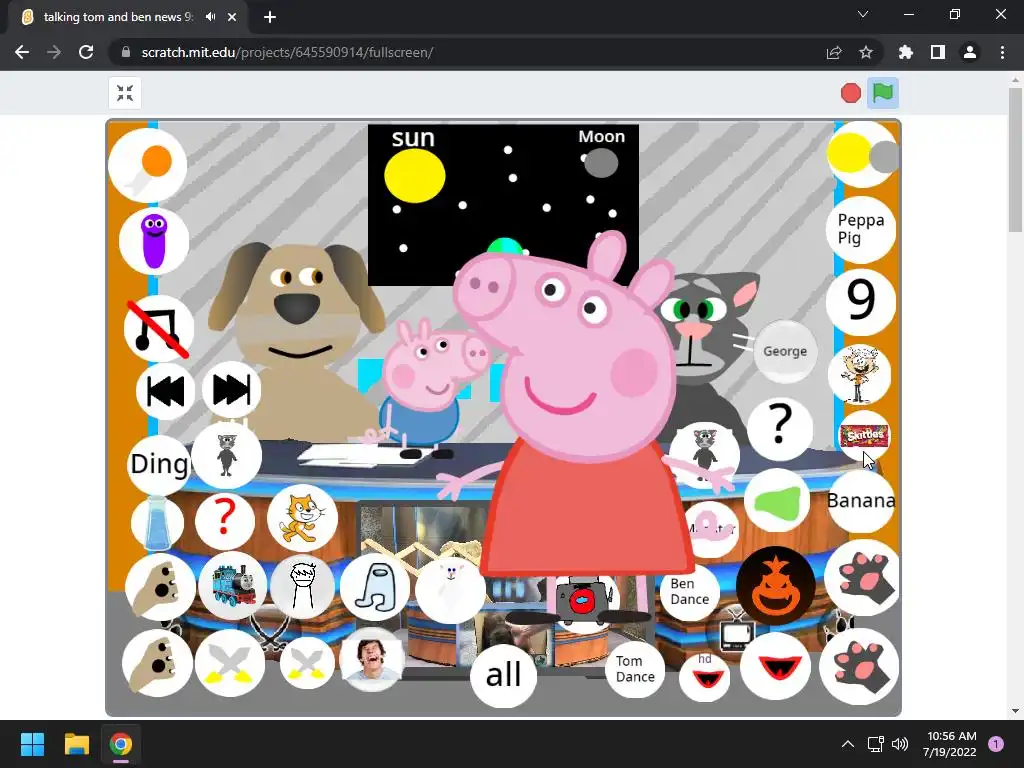Viewport: 1024px width, 768px height.
Task: Open File Explorer from taskbar
Action: click(76, 744)
